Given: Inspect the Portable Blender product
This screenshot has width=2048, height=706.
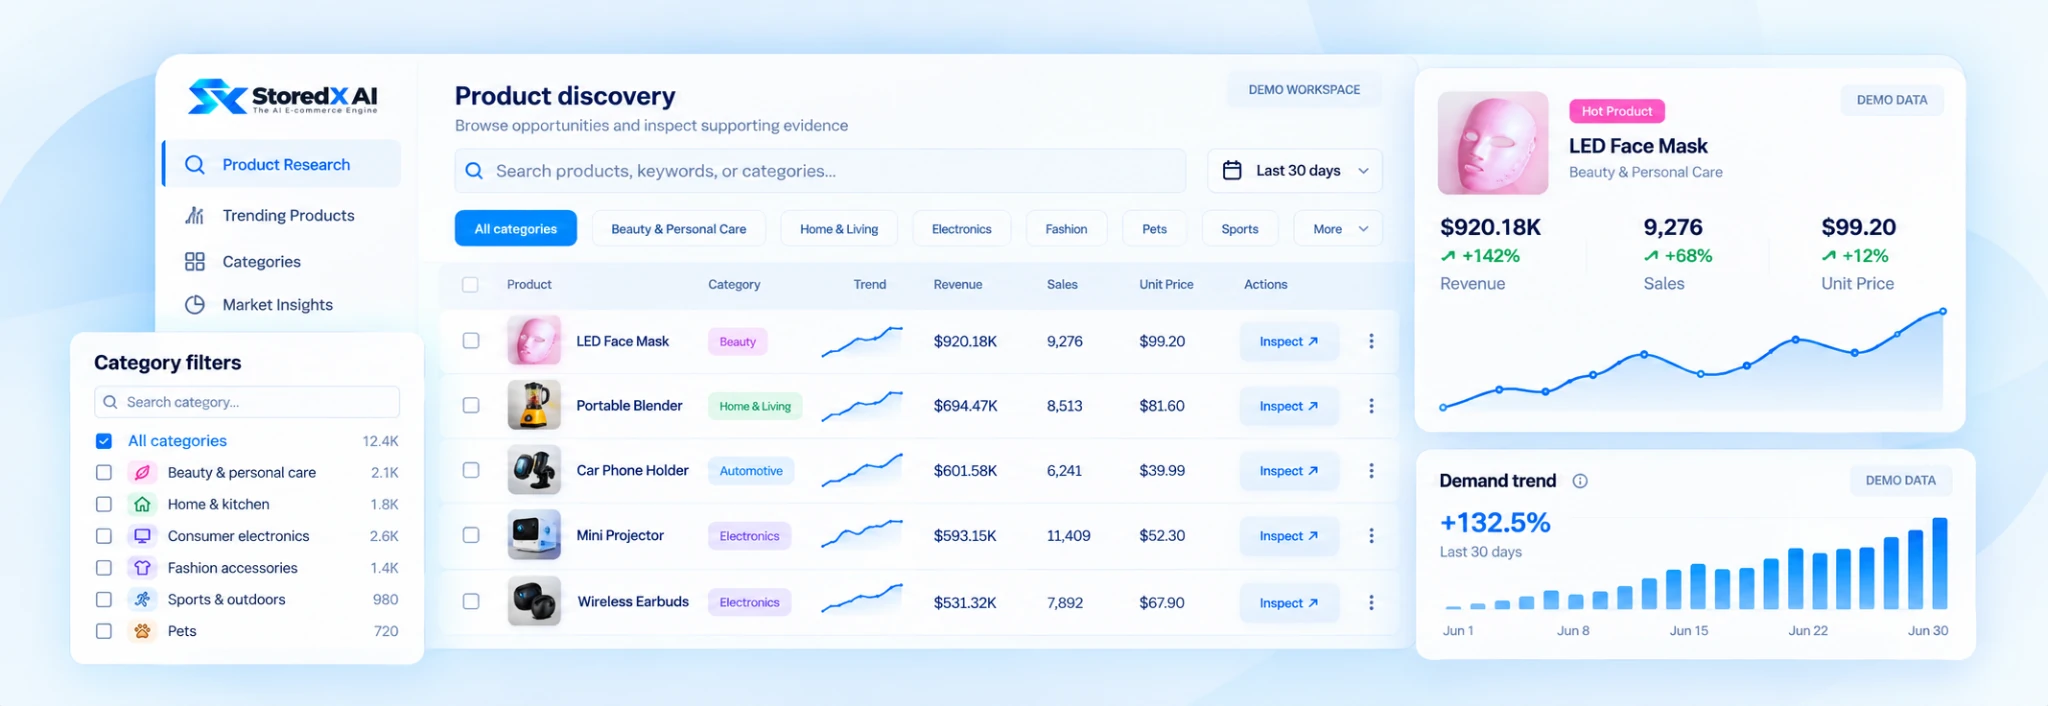Looking at the screenshot, I should coord(1289,406).
